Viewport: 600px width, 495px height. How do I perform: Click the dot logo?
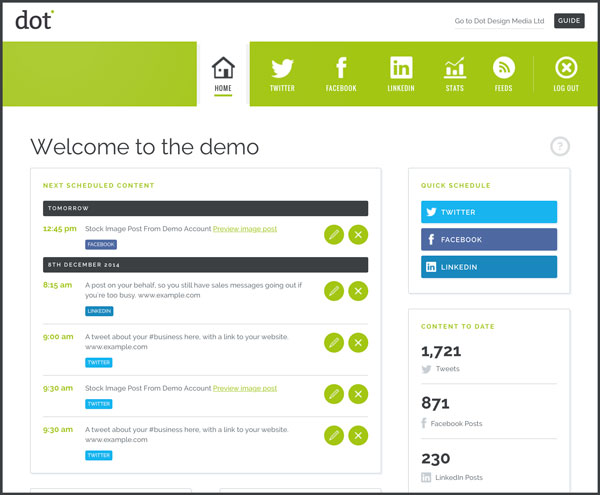point(34,20)
